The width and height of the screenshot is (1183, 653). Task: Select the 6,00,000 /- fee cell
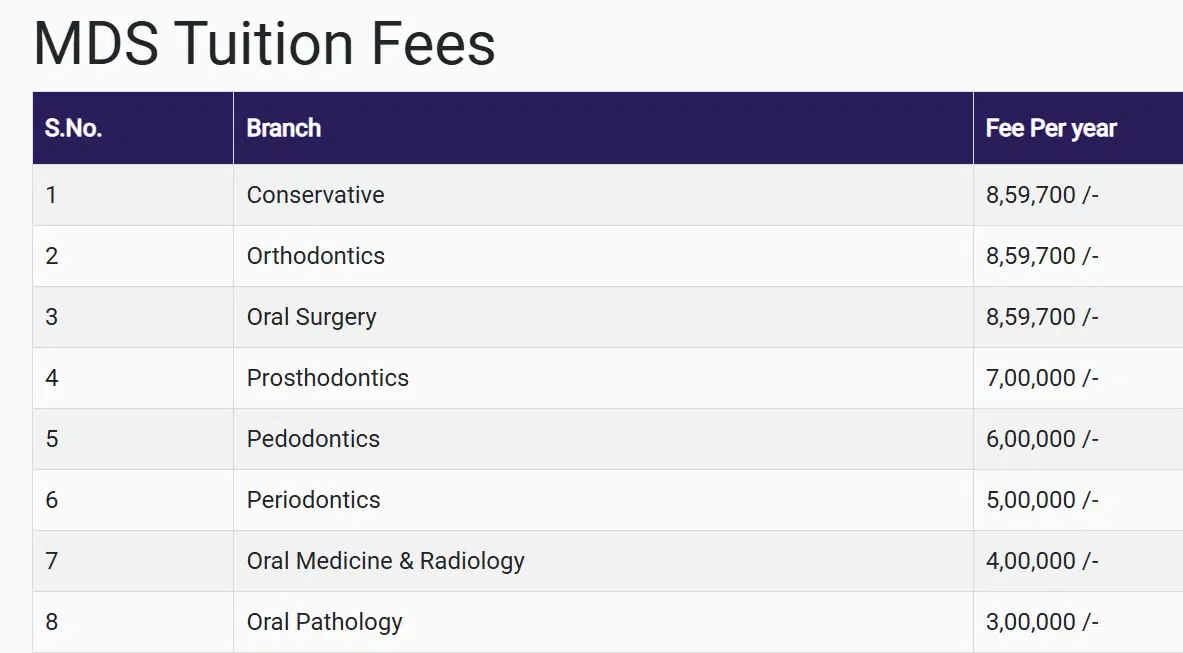[x=1042, y=439]
